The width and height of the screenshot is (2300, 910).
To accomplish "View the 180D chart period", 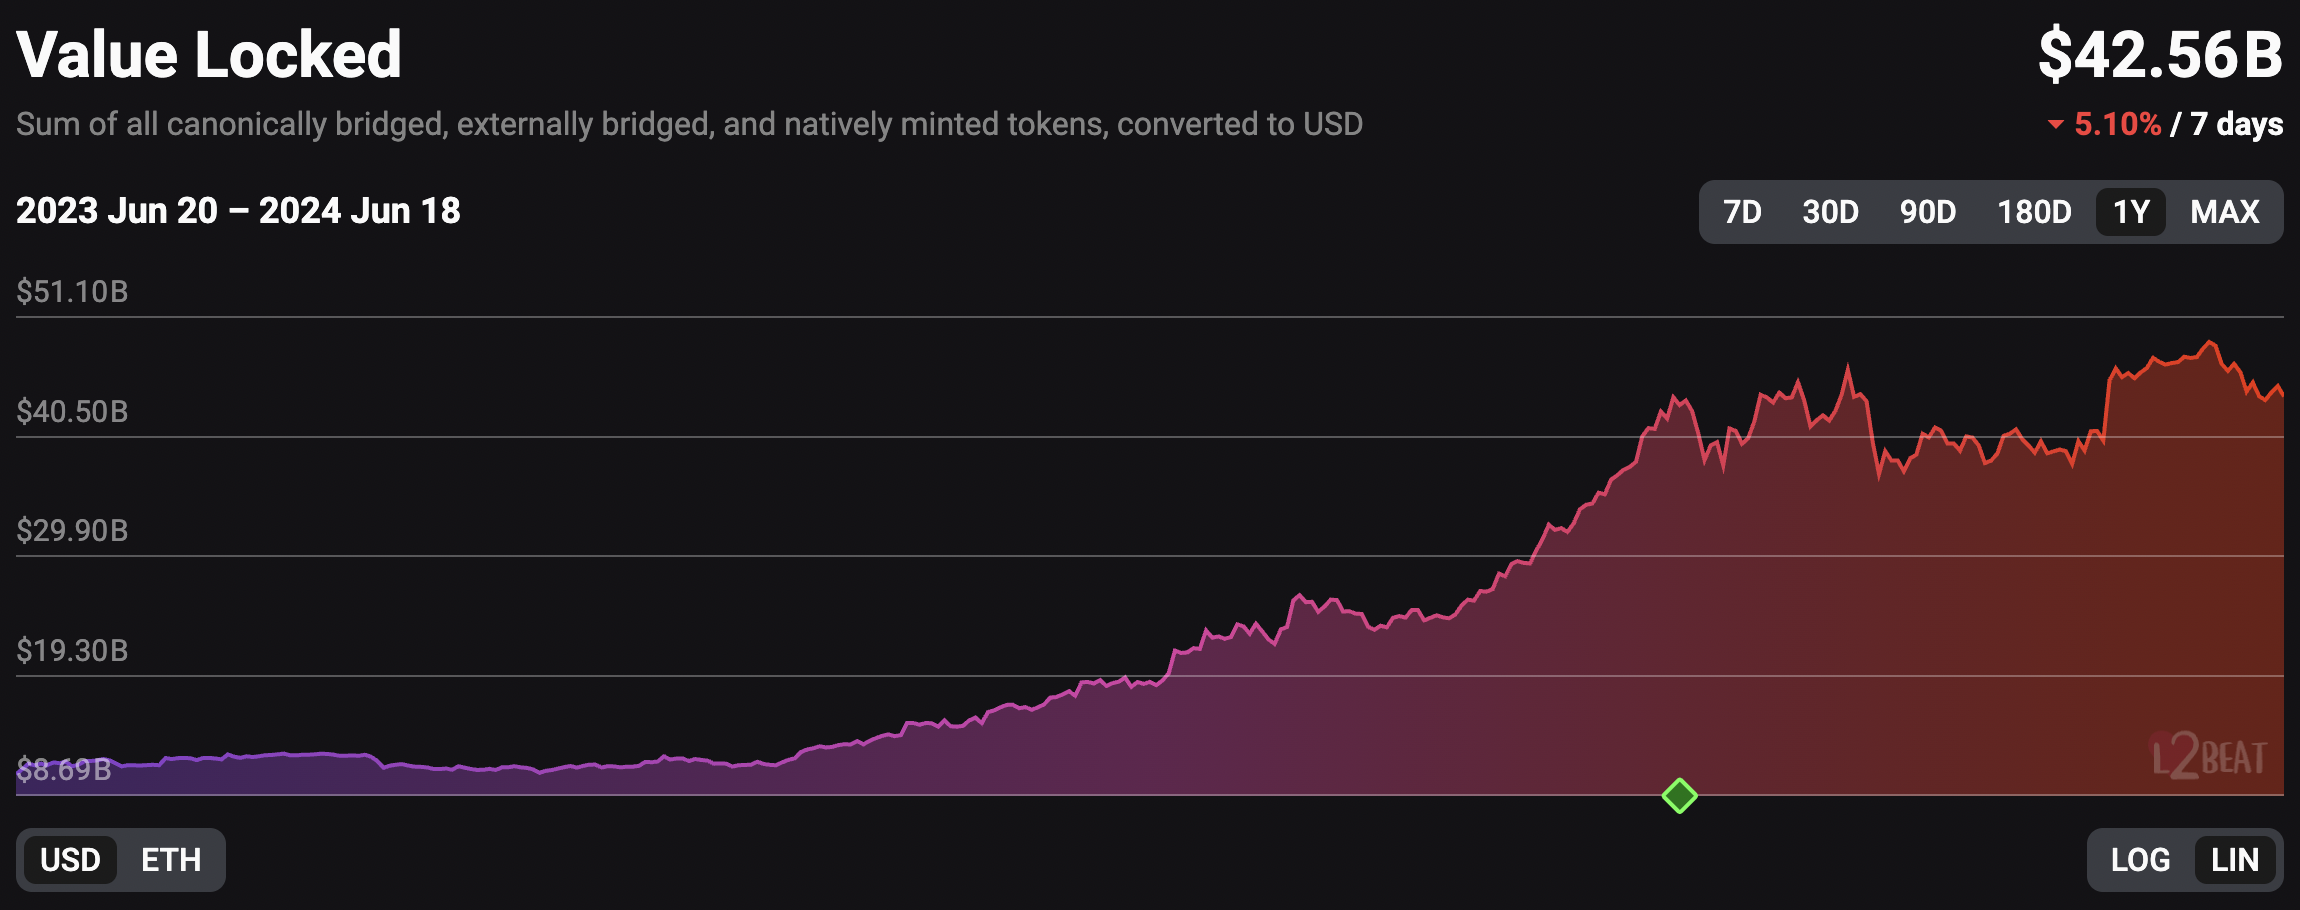I will tap(2034, 212).
